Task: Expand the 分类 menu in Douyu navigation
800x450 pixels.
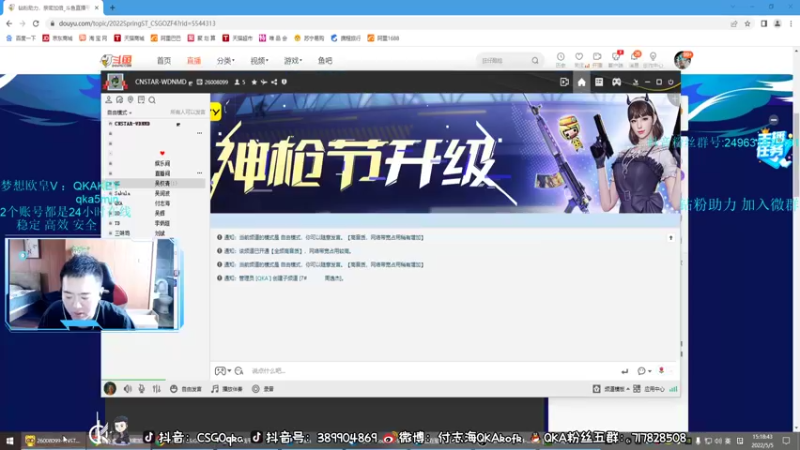Action: (x=226, y=61)
